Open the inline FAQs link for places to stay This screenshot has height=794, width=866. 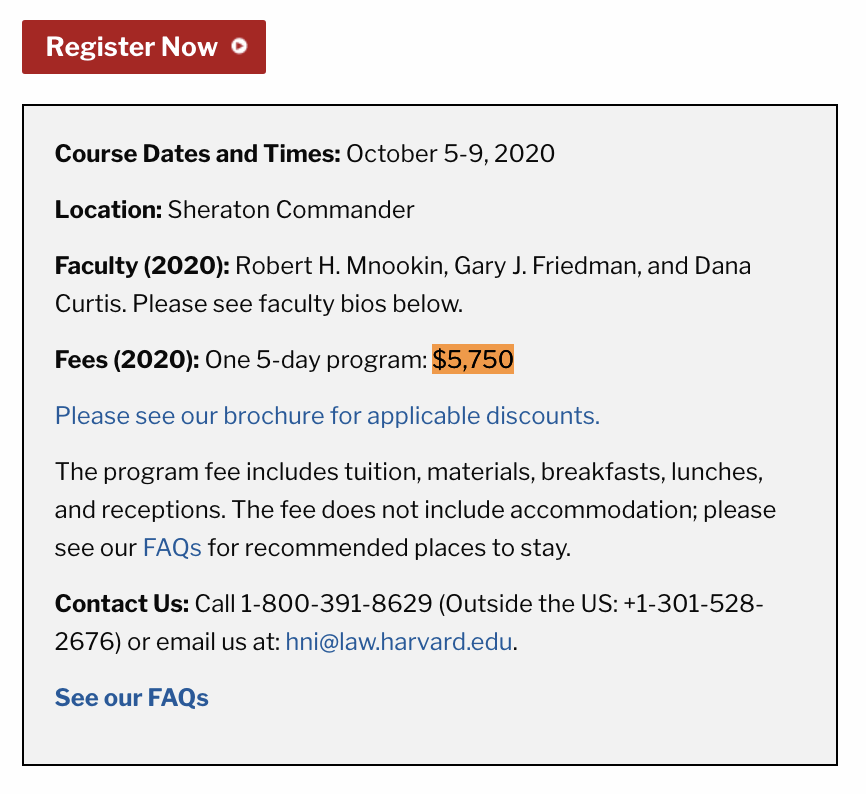tap(172, 547)
